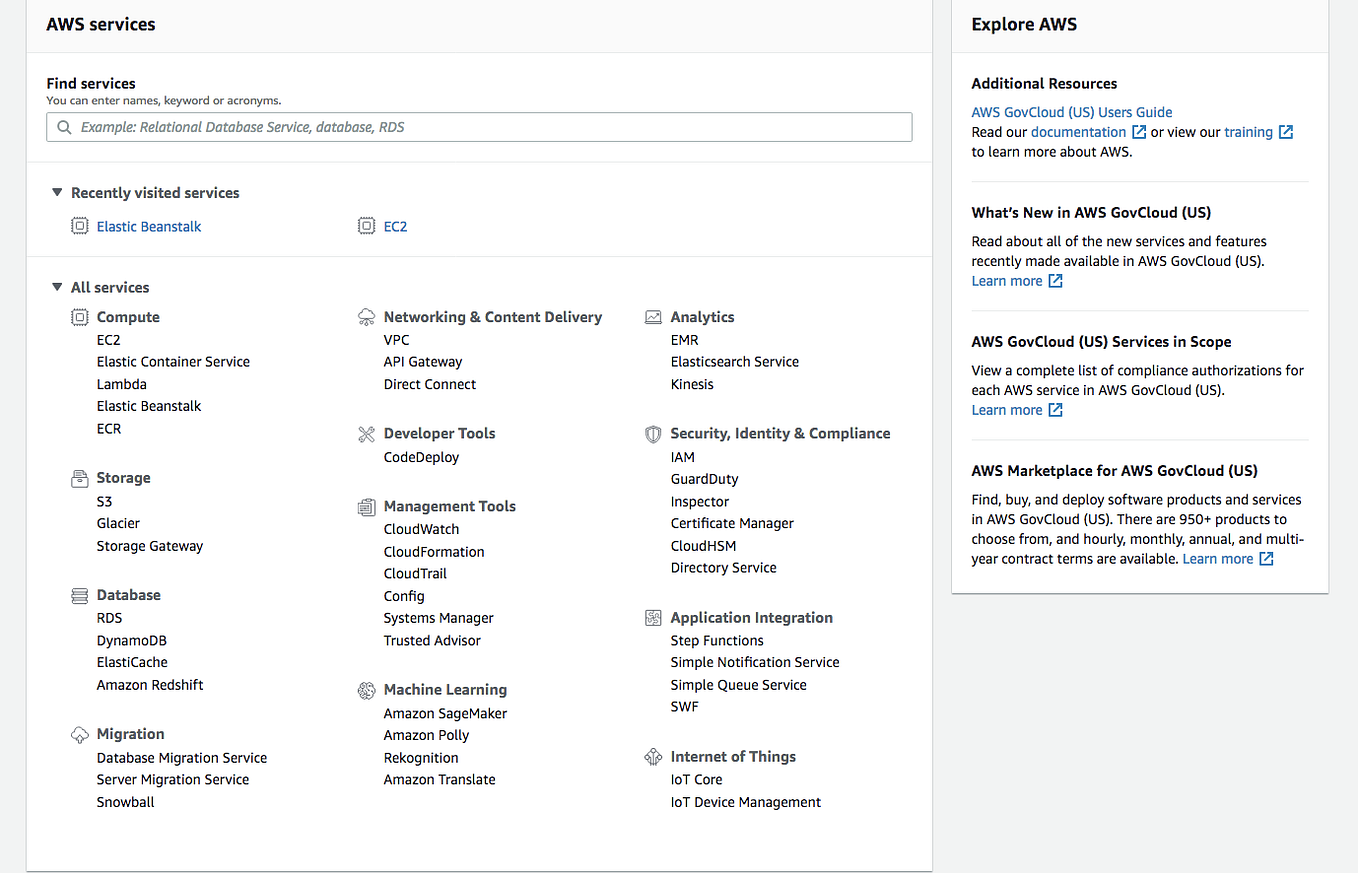Click Learn more under What's New in AWS GovCloud
Image resolution: width=1358 pixels, height=873 pixels.
[x=1009, y=280]
